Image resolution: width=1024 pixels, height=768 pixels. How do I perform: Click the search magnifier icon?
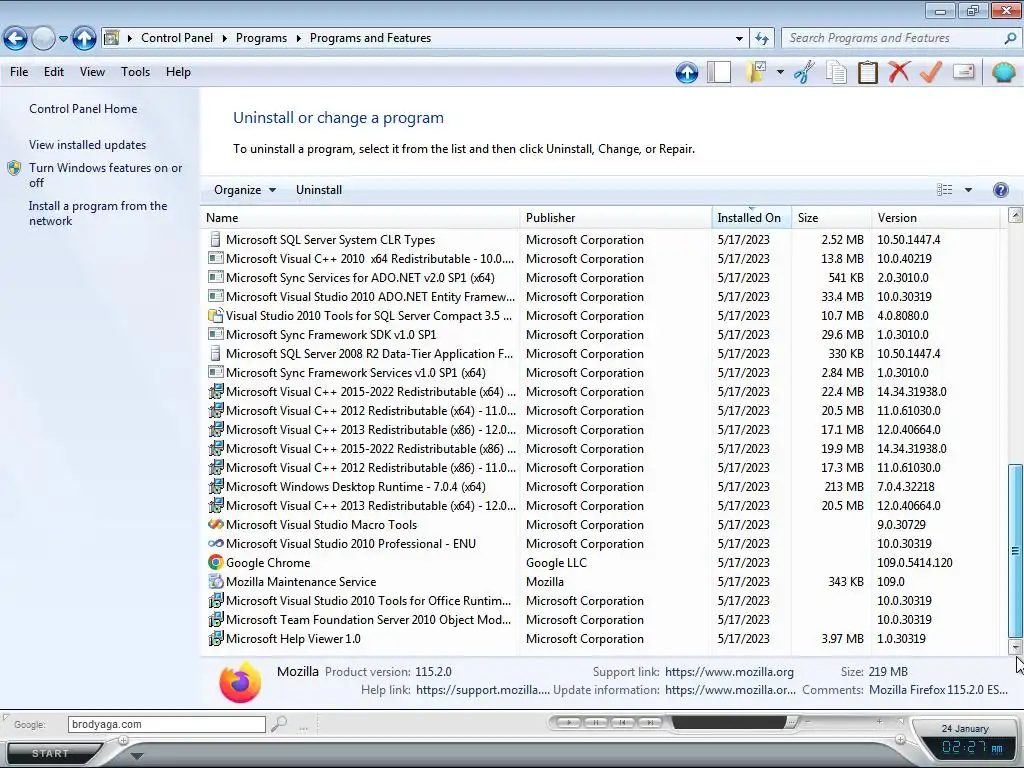click(x=1010, y=38)
